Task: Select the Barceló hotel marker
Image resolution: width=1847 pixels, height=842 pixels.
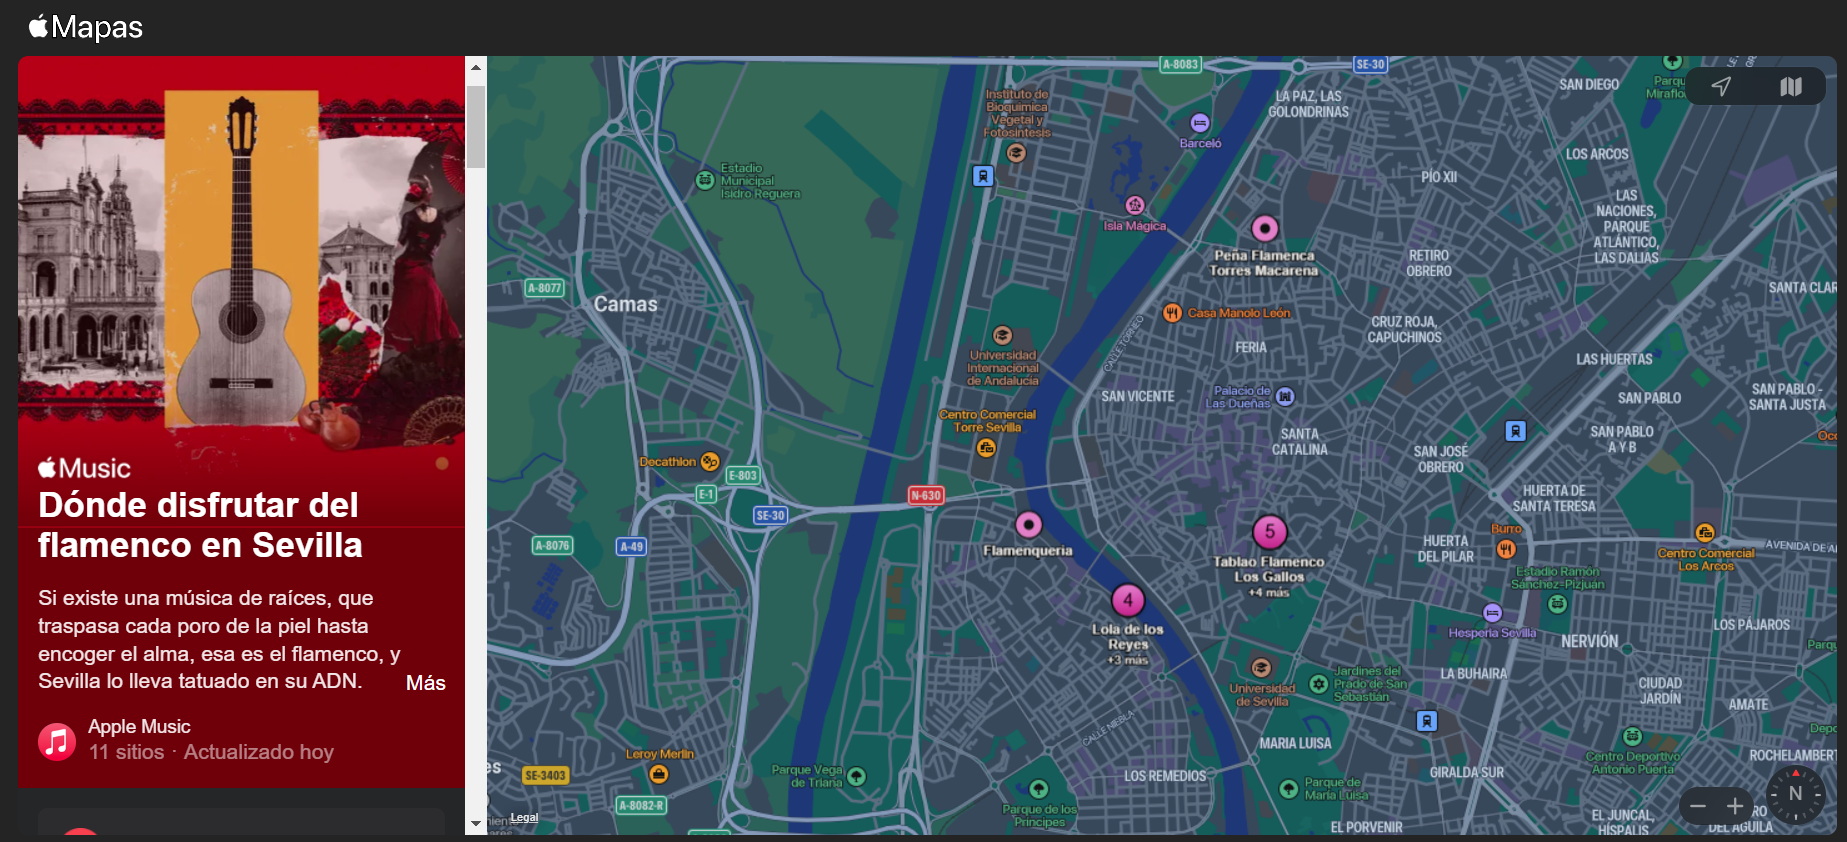Action: (x=1200, y=123)
